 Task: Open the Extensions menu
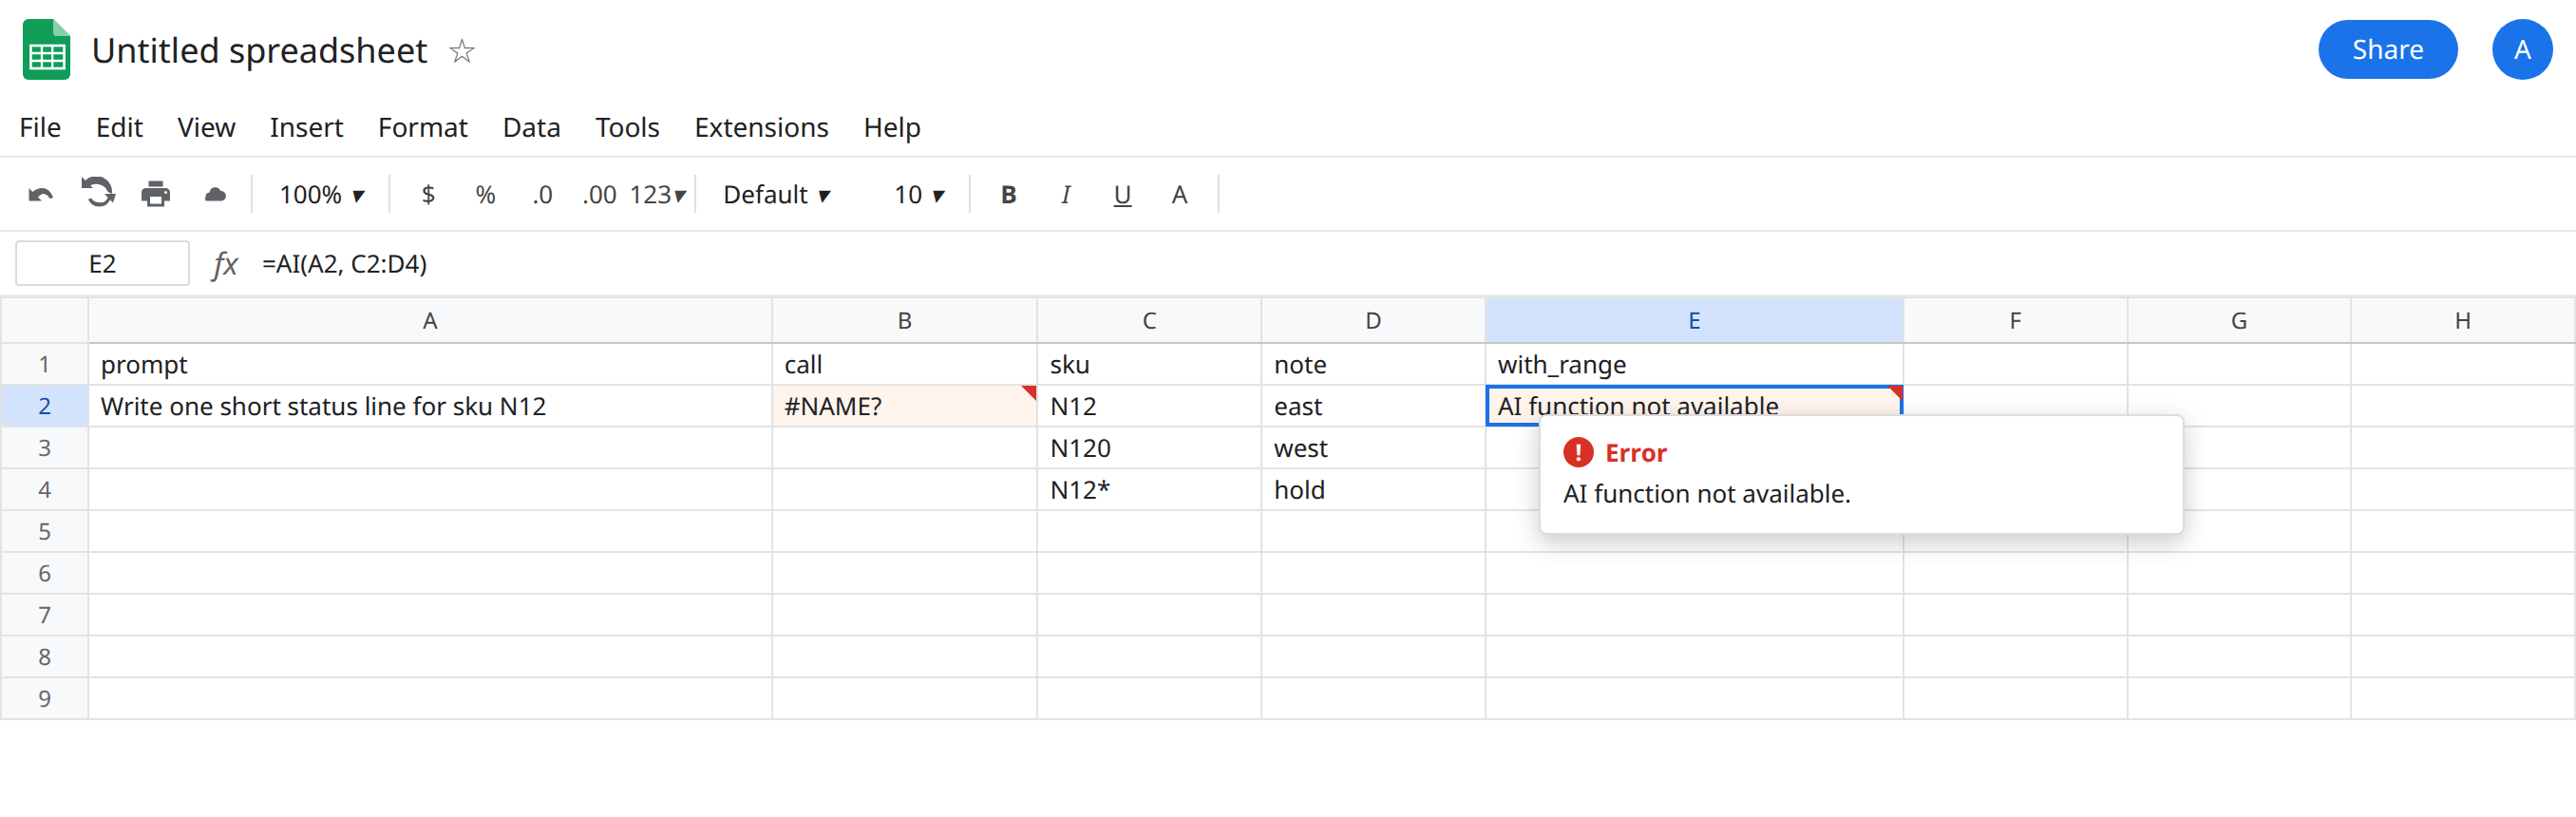click(761, 128)
